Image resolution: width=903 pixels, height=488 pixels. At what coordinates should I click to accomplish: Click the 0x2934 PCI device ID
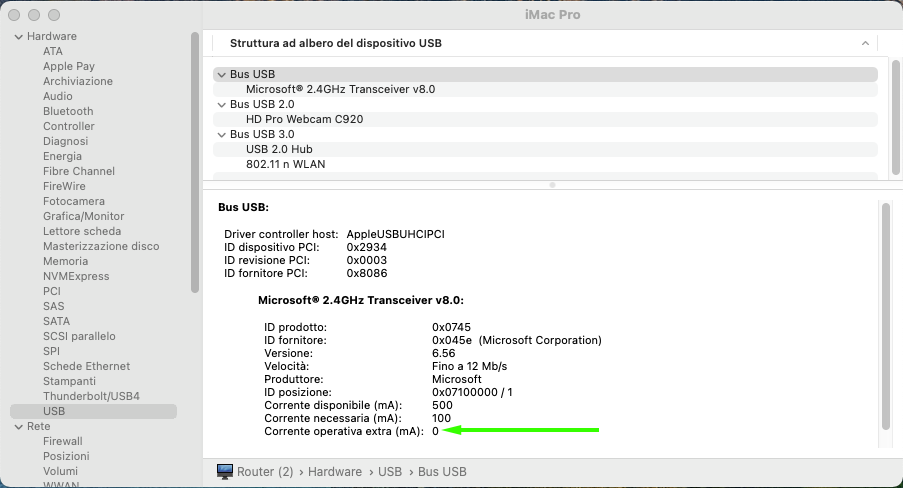point(366,247)
